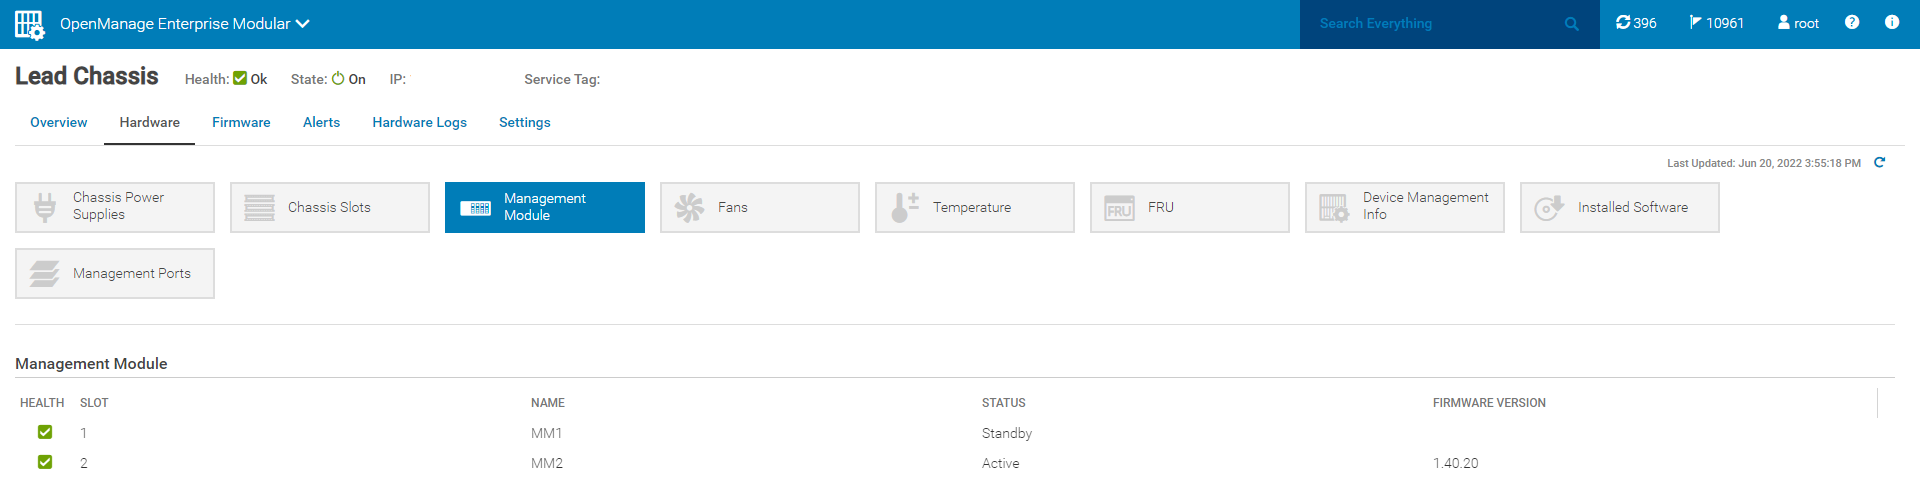The width and height of the screenshot is (1920, 499).
Task: Open Device Management Info tile
Action: click(1405, 207)
